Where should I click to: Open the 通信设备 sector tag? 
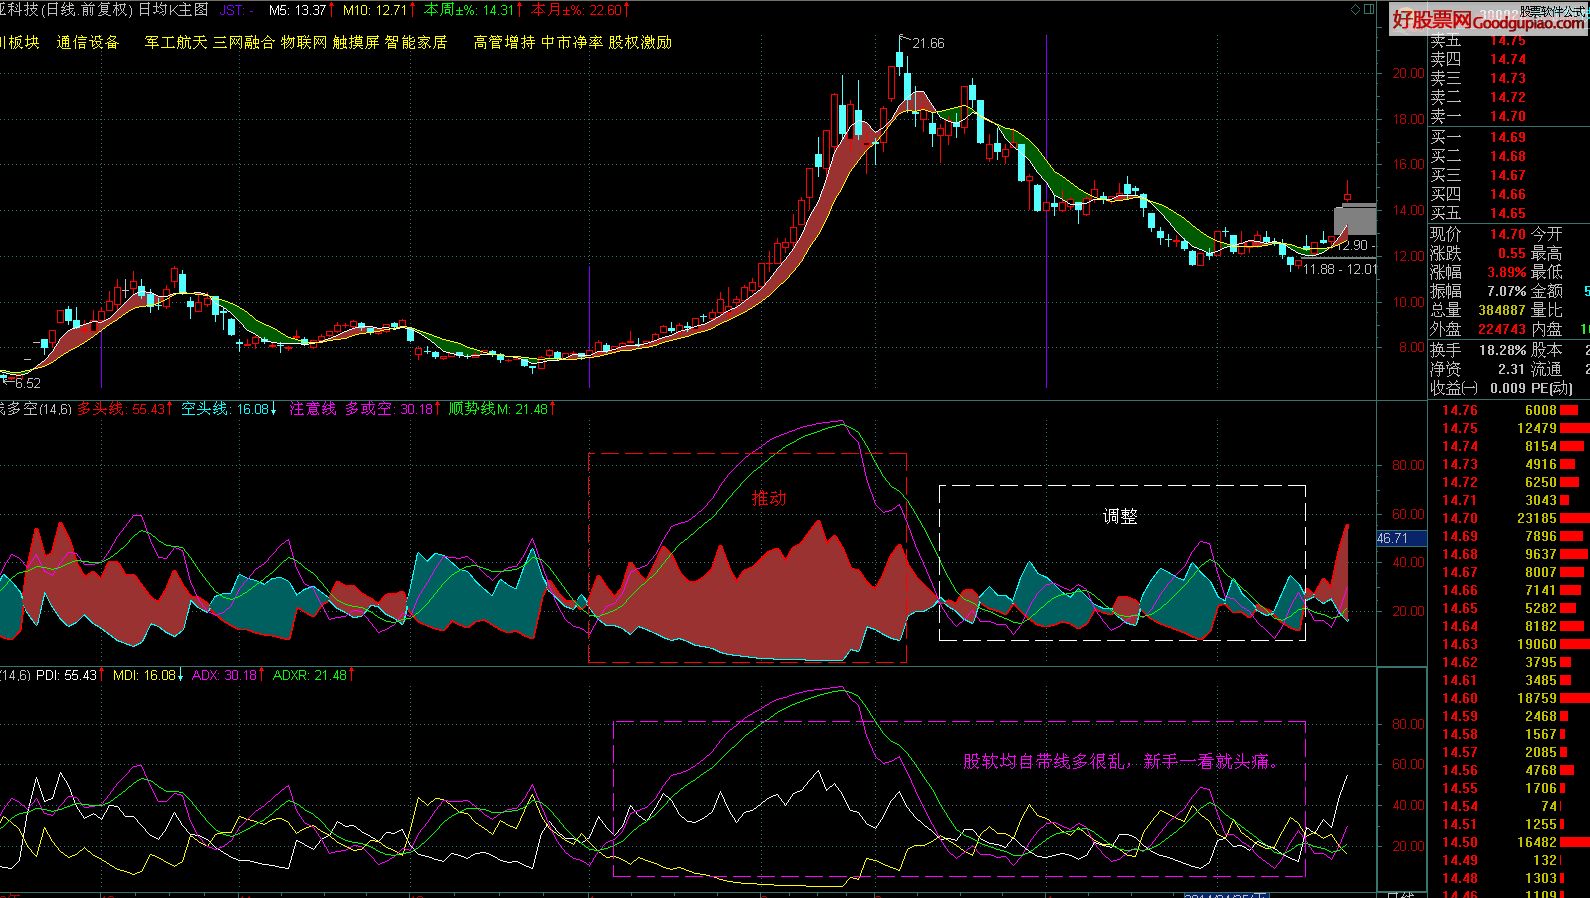pyautogui.click(x=88, y=42)
